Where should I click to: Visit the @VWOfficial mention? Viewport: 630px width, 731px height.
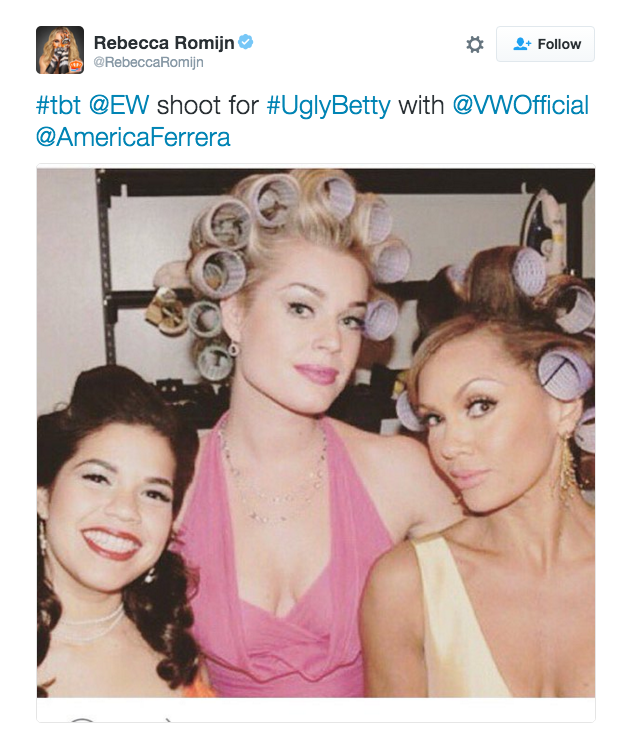(x=520, y=105)
